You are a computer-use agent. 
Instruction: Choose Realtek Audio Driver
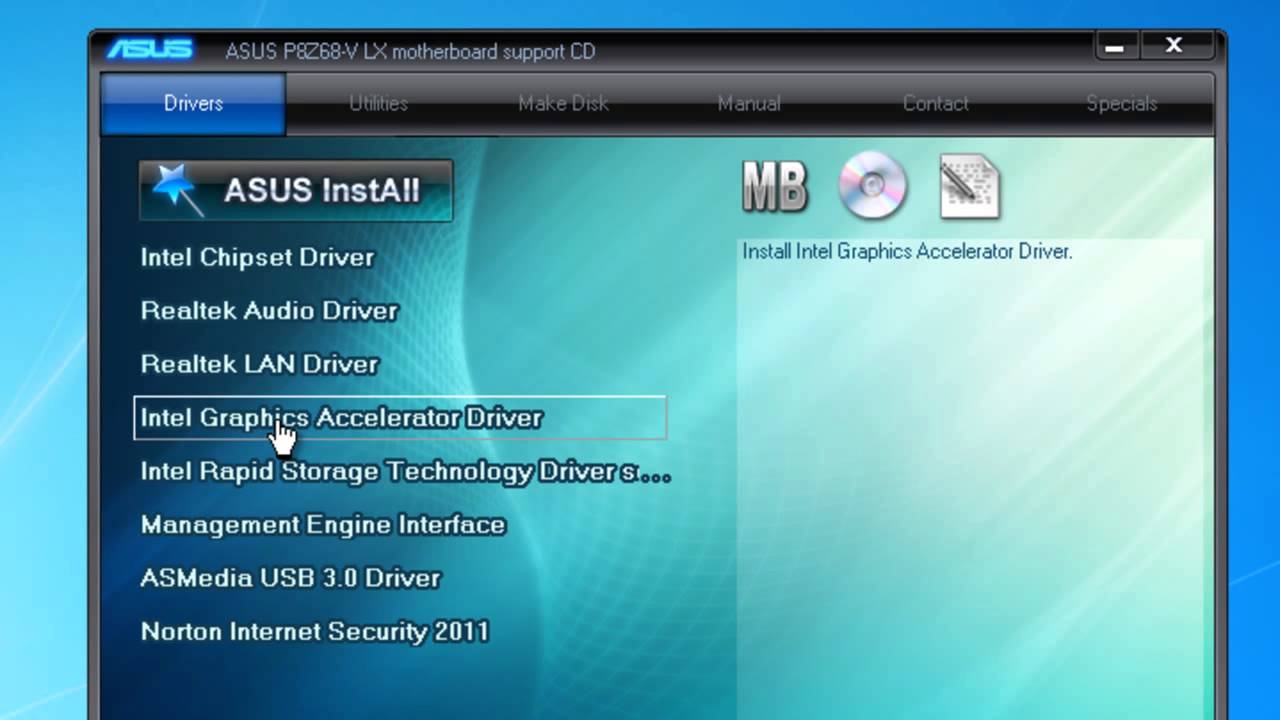[269, 311]
